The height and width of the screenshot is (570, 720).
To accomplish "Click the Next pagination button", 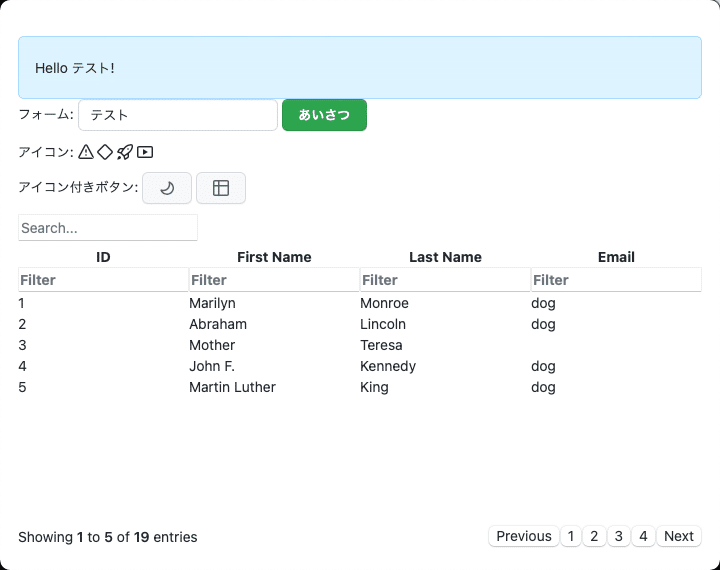I will pyautogui.click(x=679, y=536).
